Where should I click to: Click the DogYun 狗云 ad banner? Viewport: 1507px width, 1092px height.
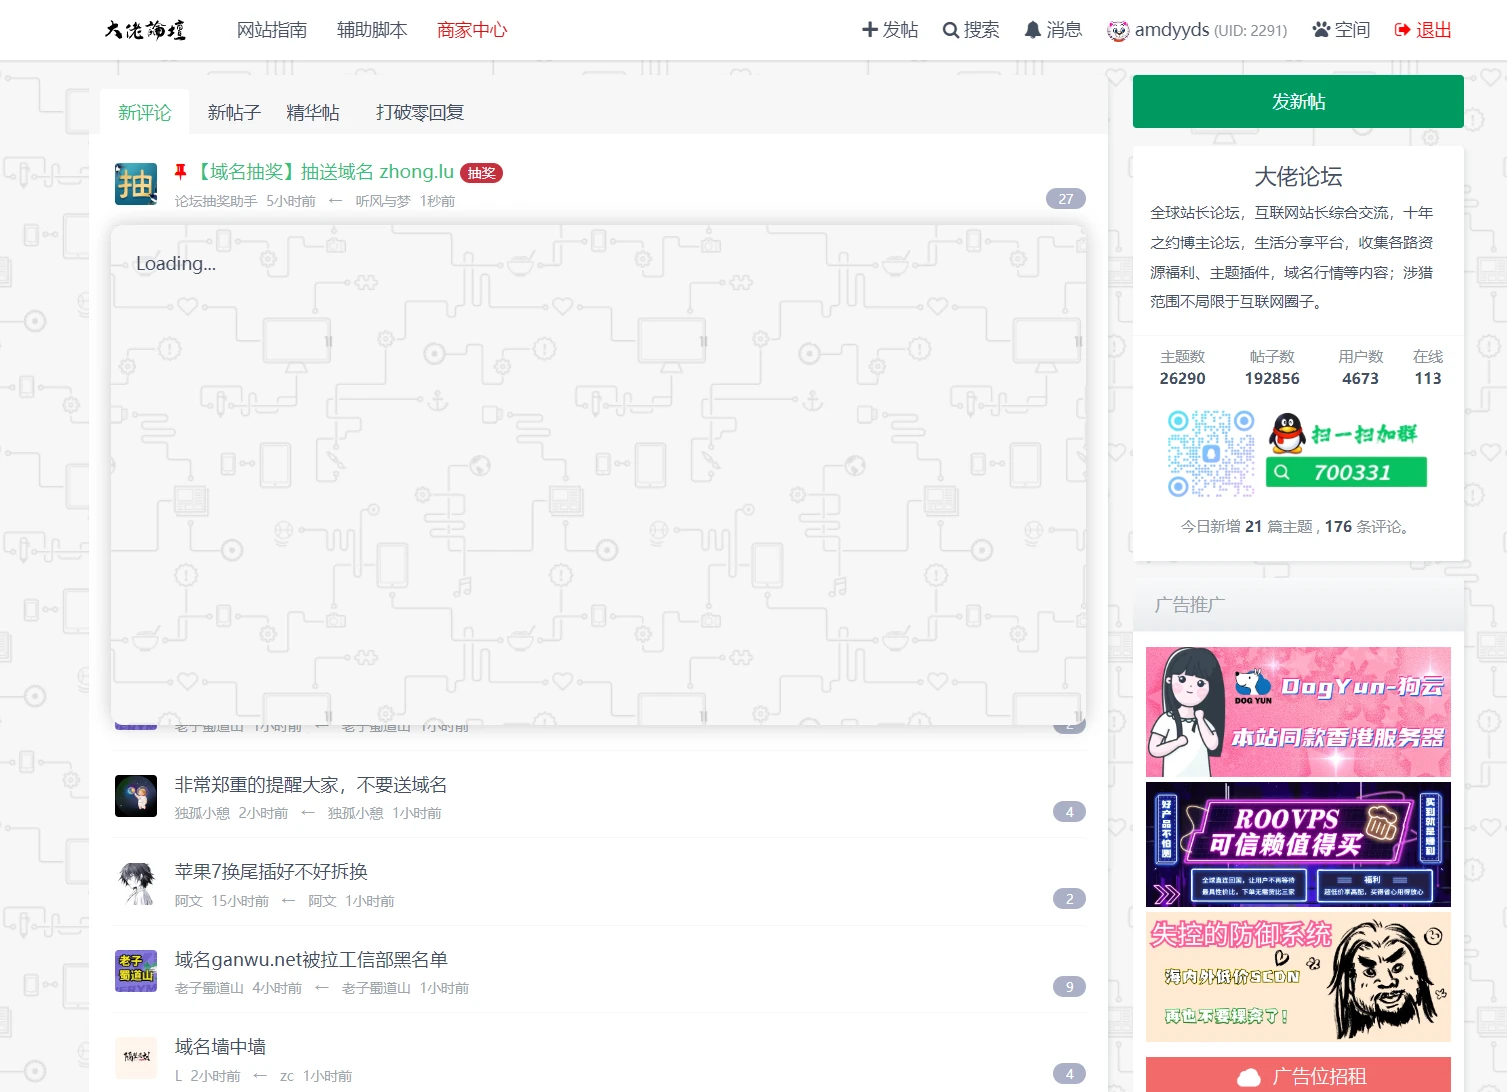pos(1298,712)
